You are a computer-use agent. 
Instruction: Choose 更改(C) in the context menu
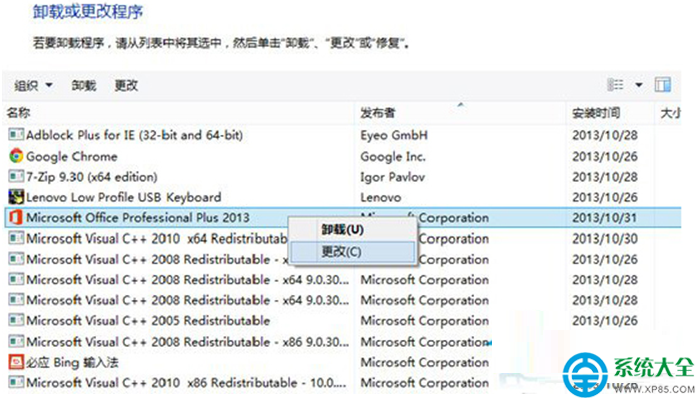353,252
